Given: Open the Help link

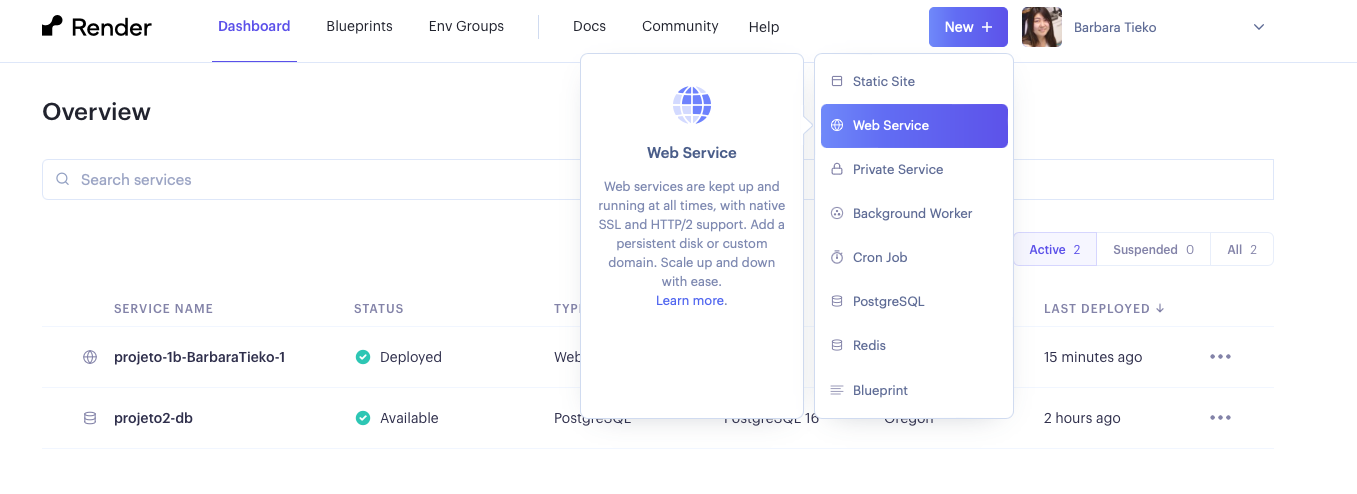Looking at the screenshot, I should click(764, 27).
